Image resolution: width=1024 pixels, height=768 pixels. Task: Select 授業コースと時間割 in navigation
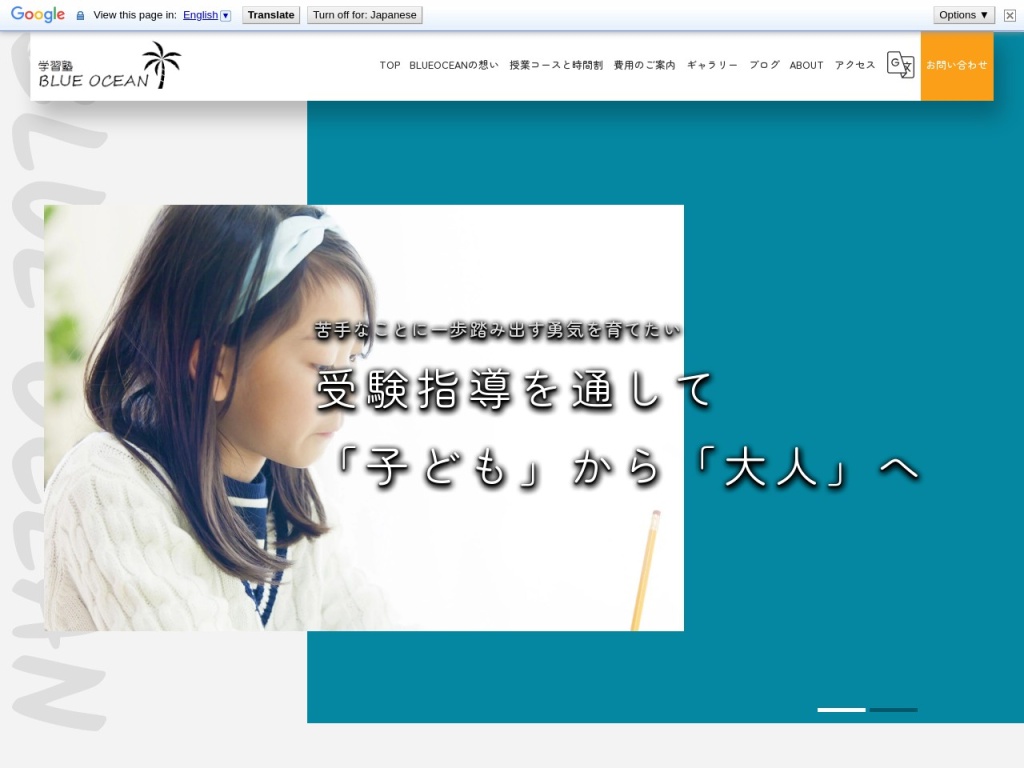[556, 65]
